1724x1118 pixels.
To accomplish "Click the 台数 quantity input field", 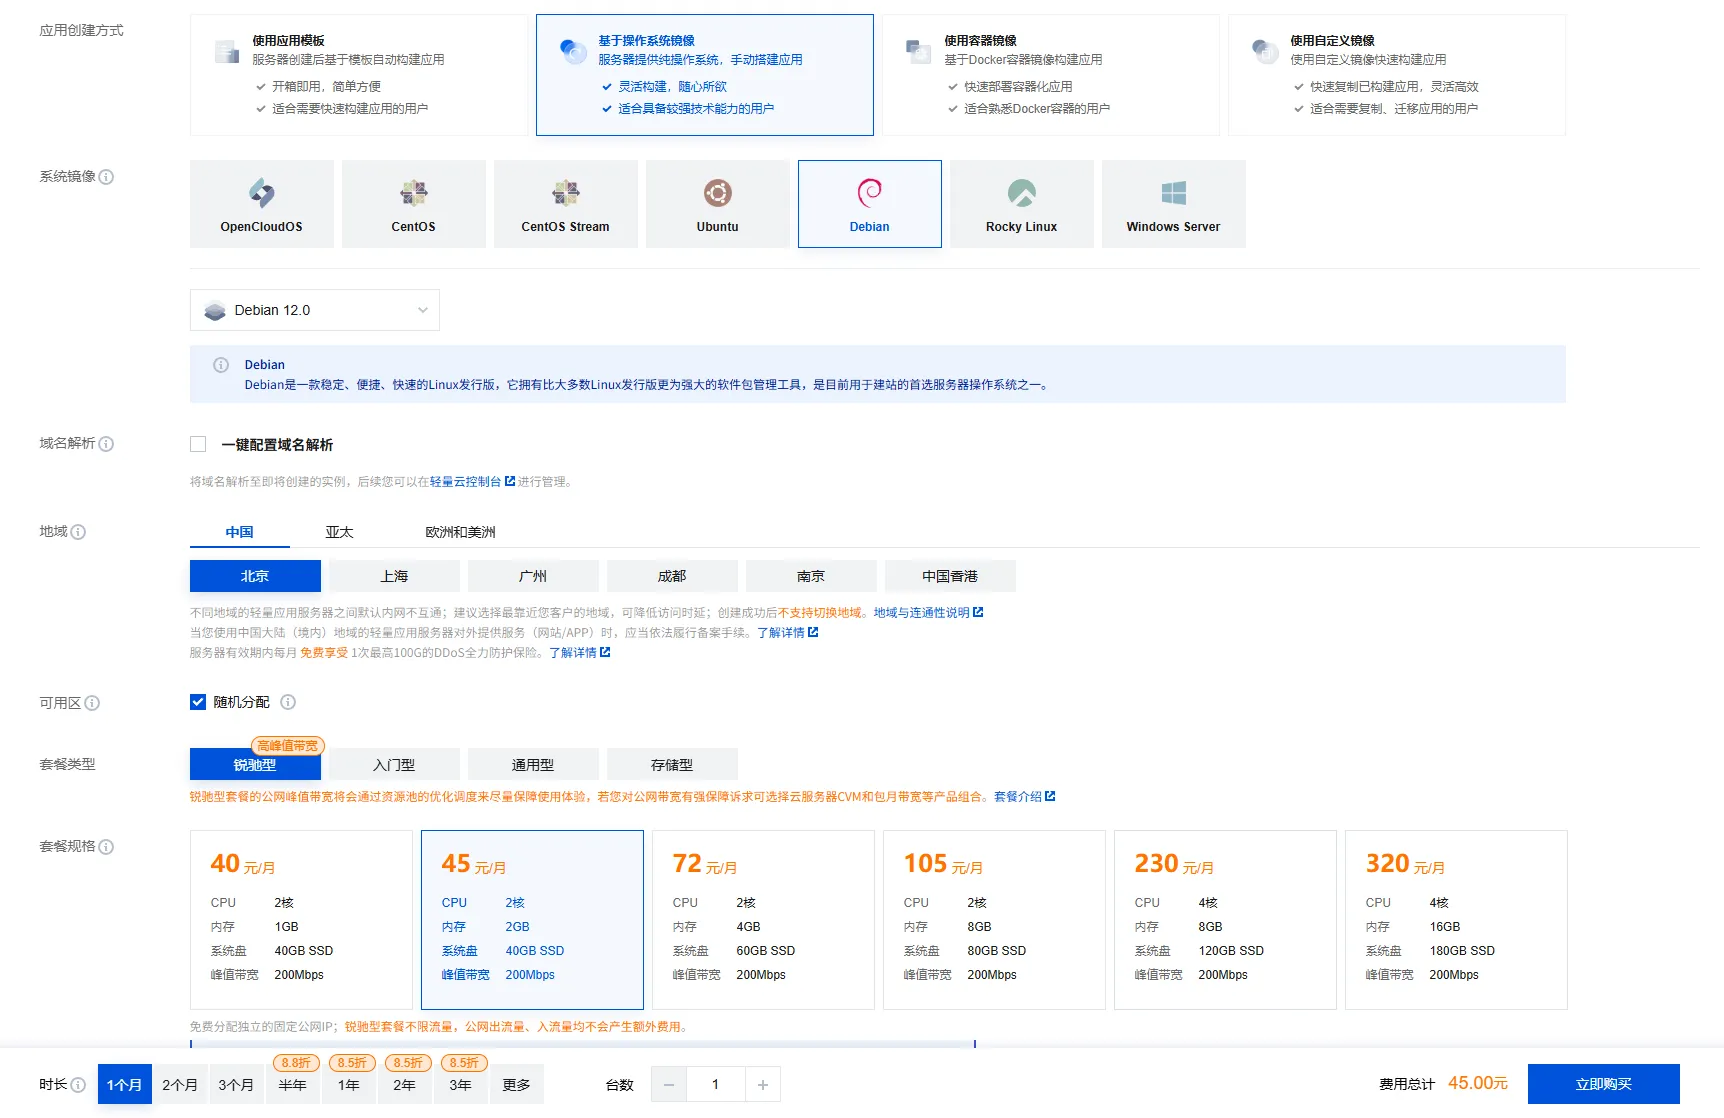I will (x=715, y=1085).
